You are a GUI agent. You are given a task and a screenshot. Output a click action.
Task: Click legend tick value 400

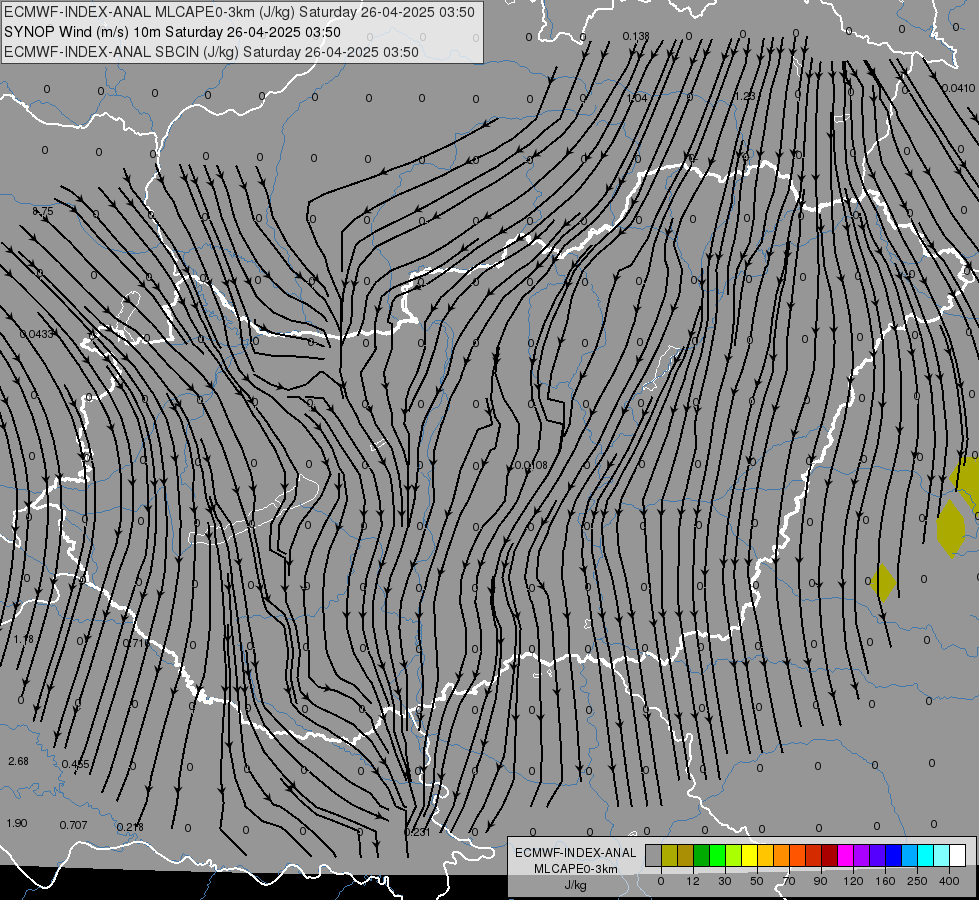(x=949, y=881)
